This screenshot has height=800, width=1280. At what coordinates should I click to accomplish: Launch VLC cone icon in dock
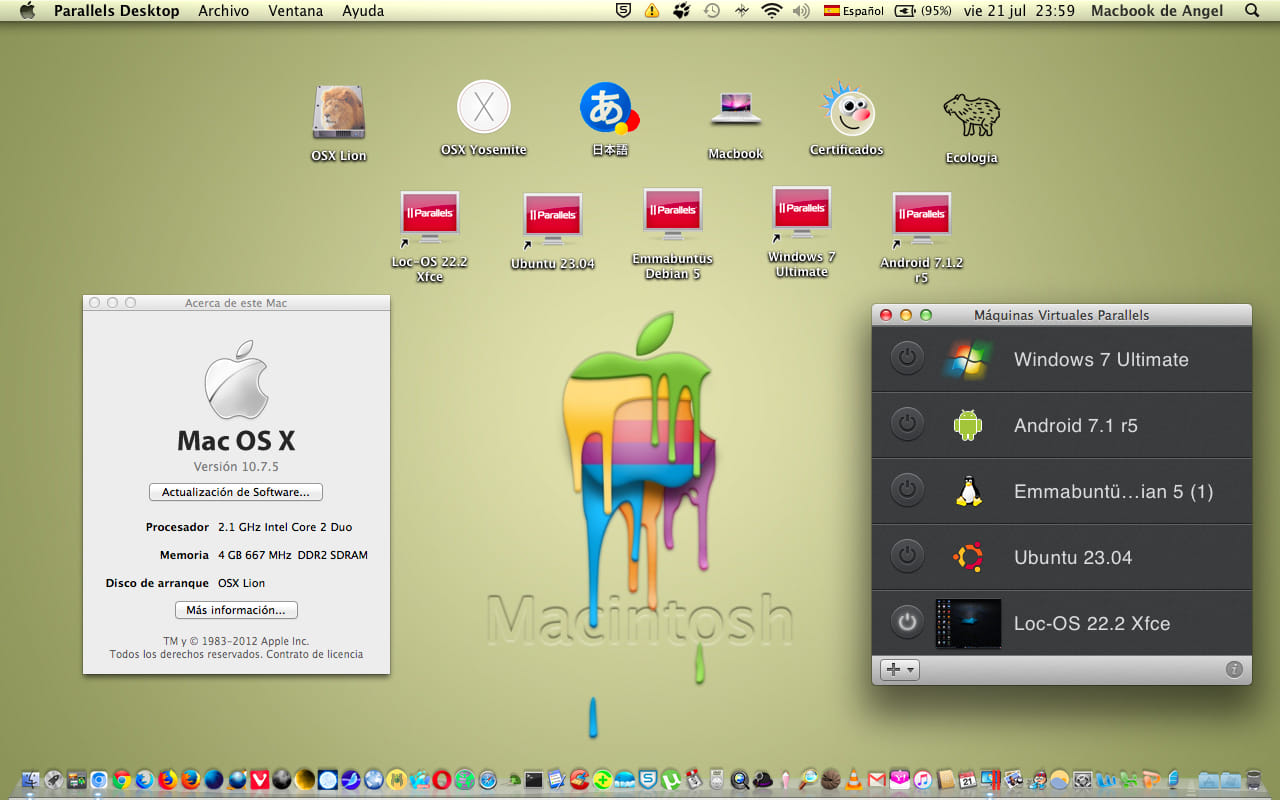pos(854,780)
